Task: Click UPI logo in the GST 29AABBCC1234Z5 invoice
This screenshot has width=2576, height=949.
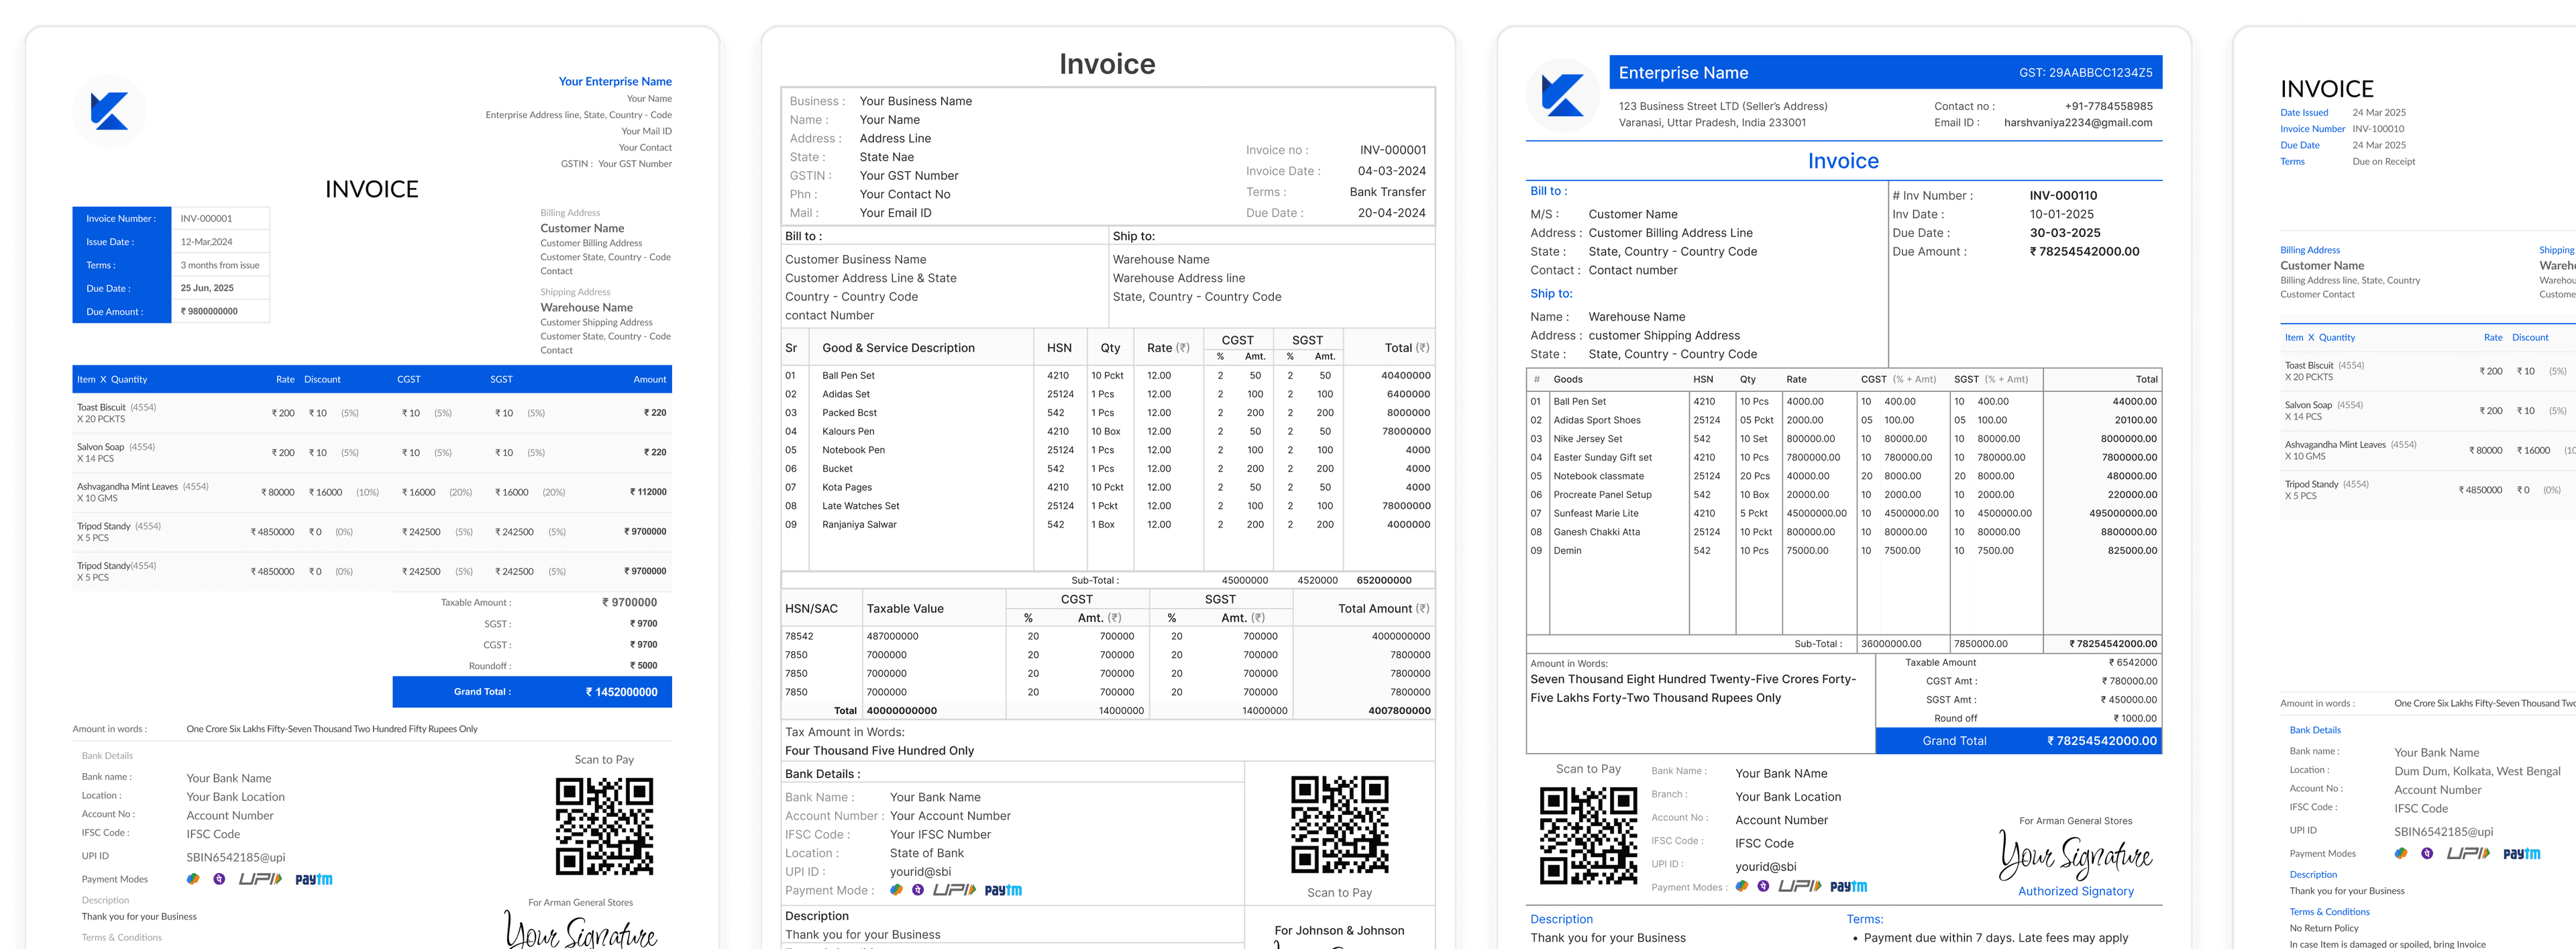Action: pos(1800,886)
